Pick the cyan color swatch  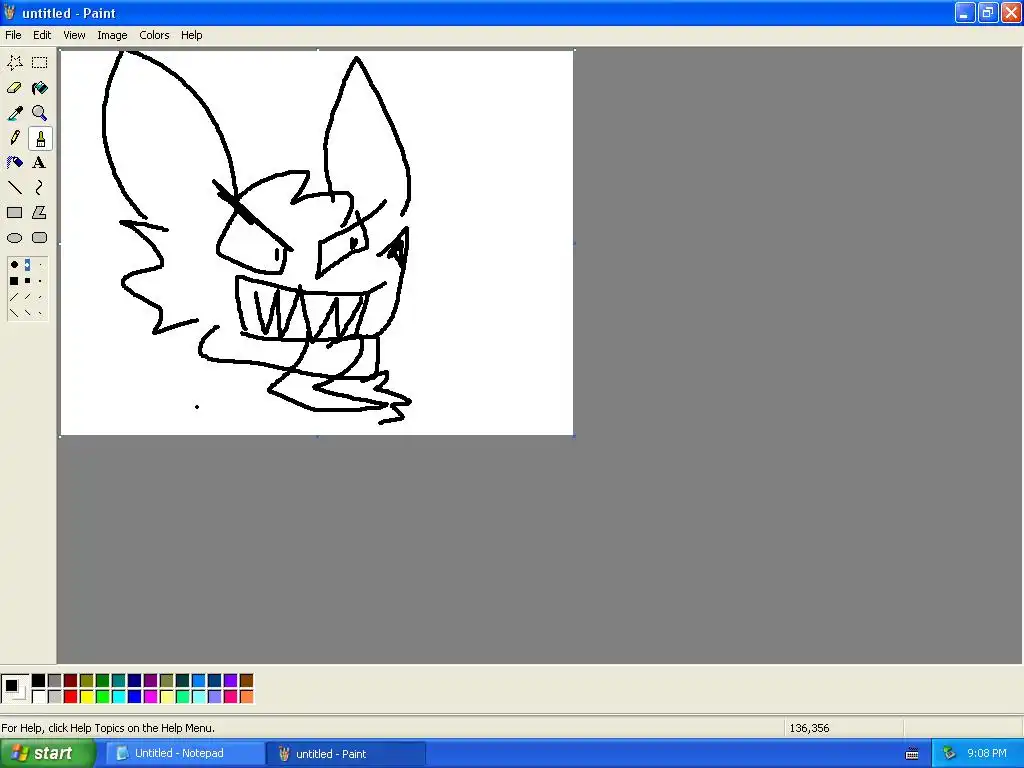click(118, 697)
